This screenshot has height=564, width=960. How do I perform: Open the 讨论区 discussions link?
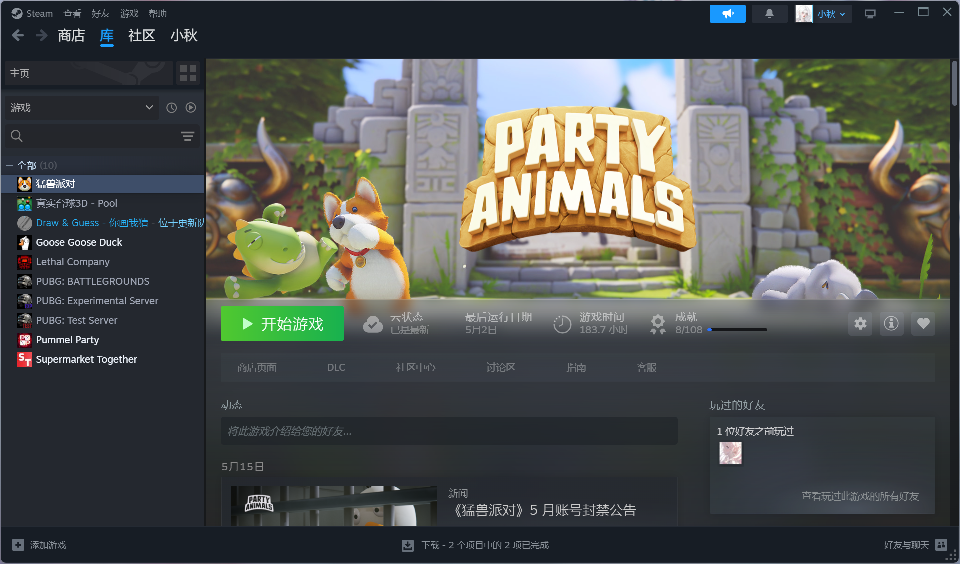coord(501,367)
